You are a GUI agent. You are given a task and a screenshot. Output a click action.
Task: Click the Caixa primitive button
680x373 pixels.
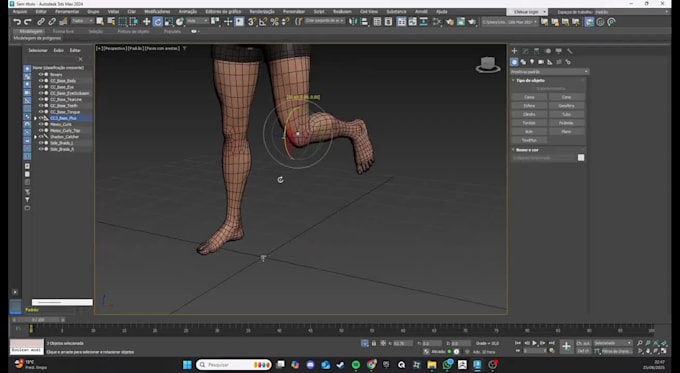(x=529, y=97)
